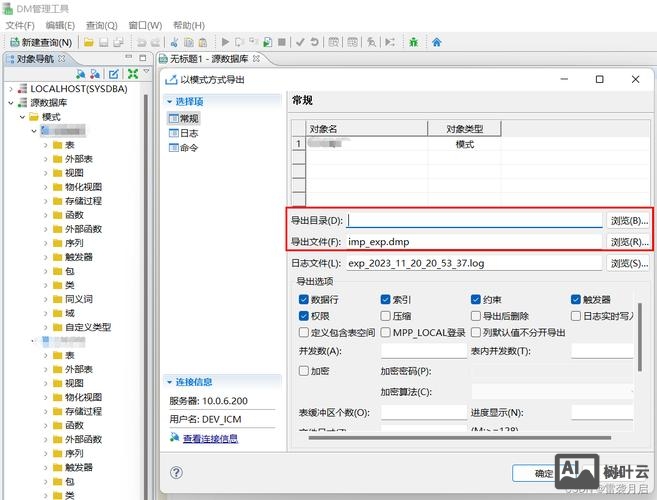Click the green bug debug icon
The width and height of the screenshot is (657, 500).
[x=414, y=42]
